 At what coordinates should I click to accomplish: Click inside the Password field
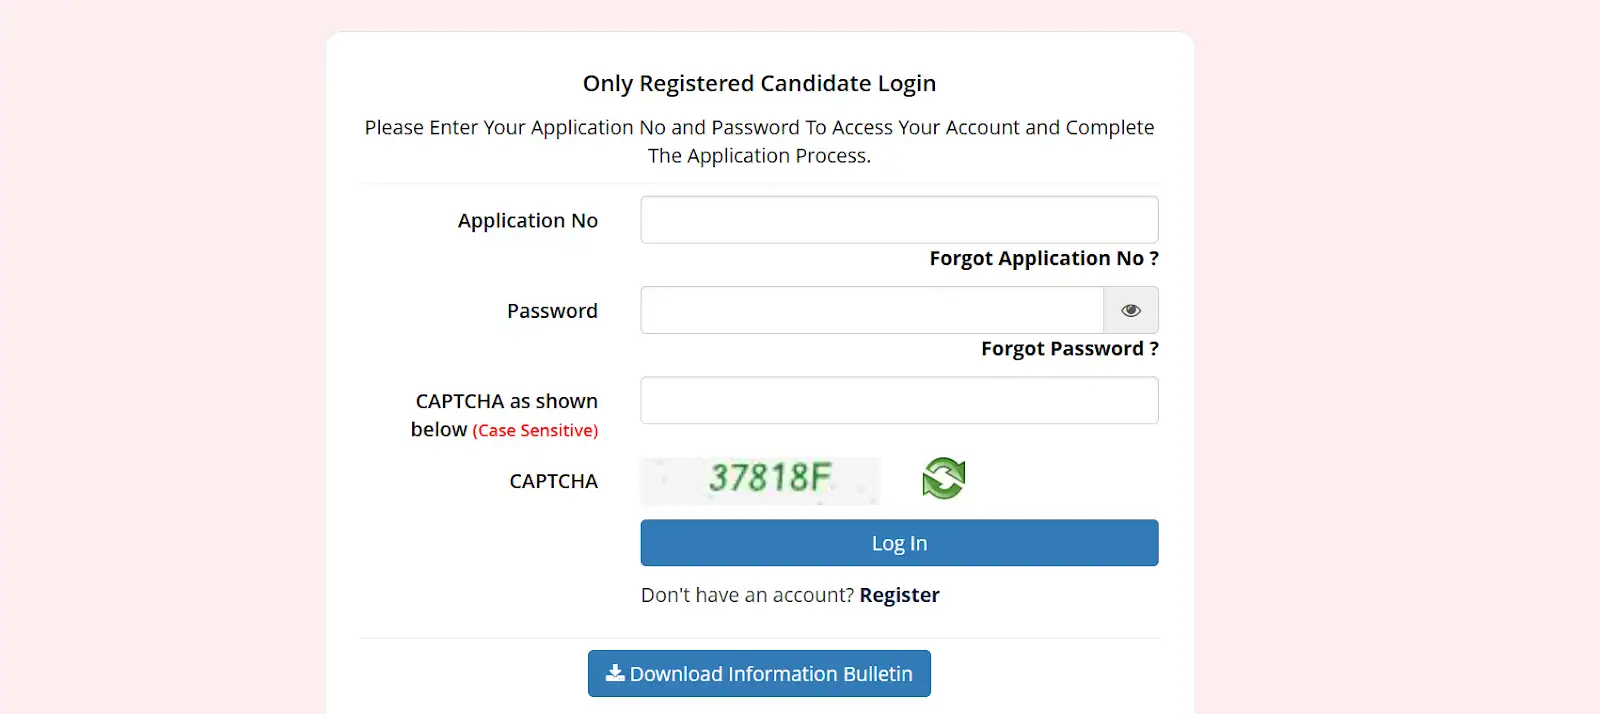click(x=870, y=310)
